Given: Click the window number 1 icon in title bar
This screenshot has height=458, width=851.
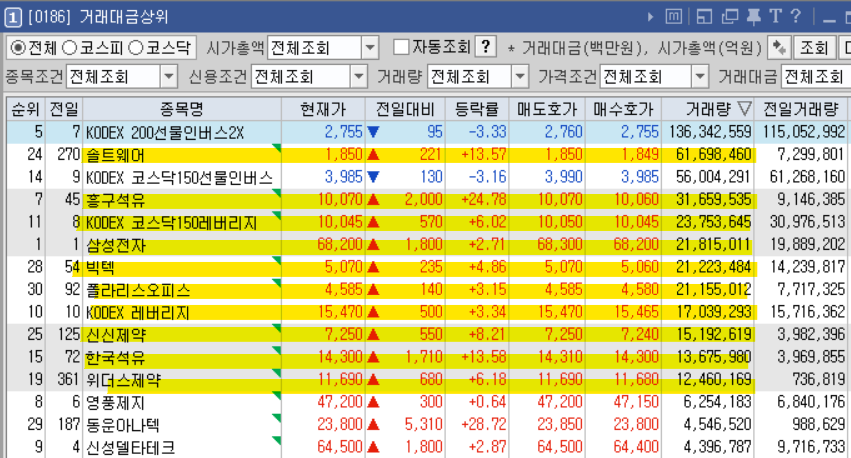Looking at the screenshot, I should point(13,17).
